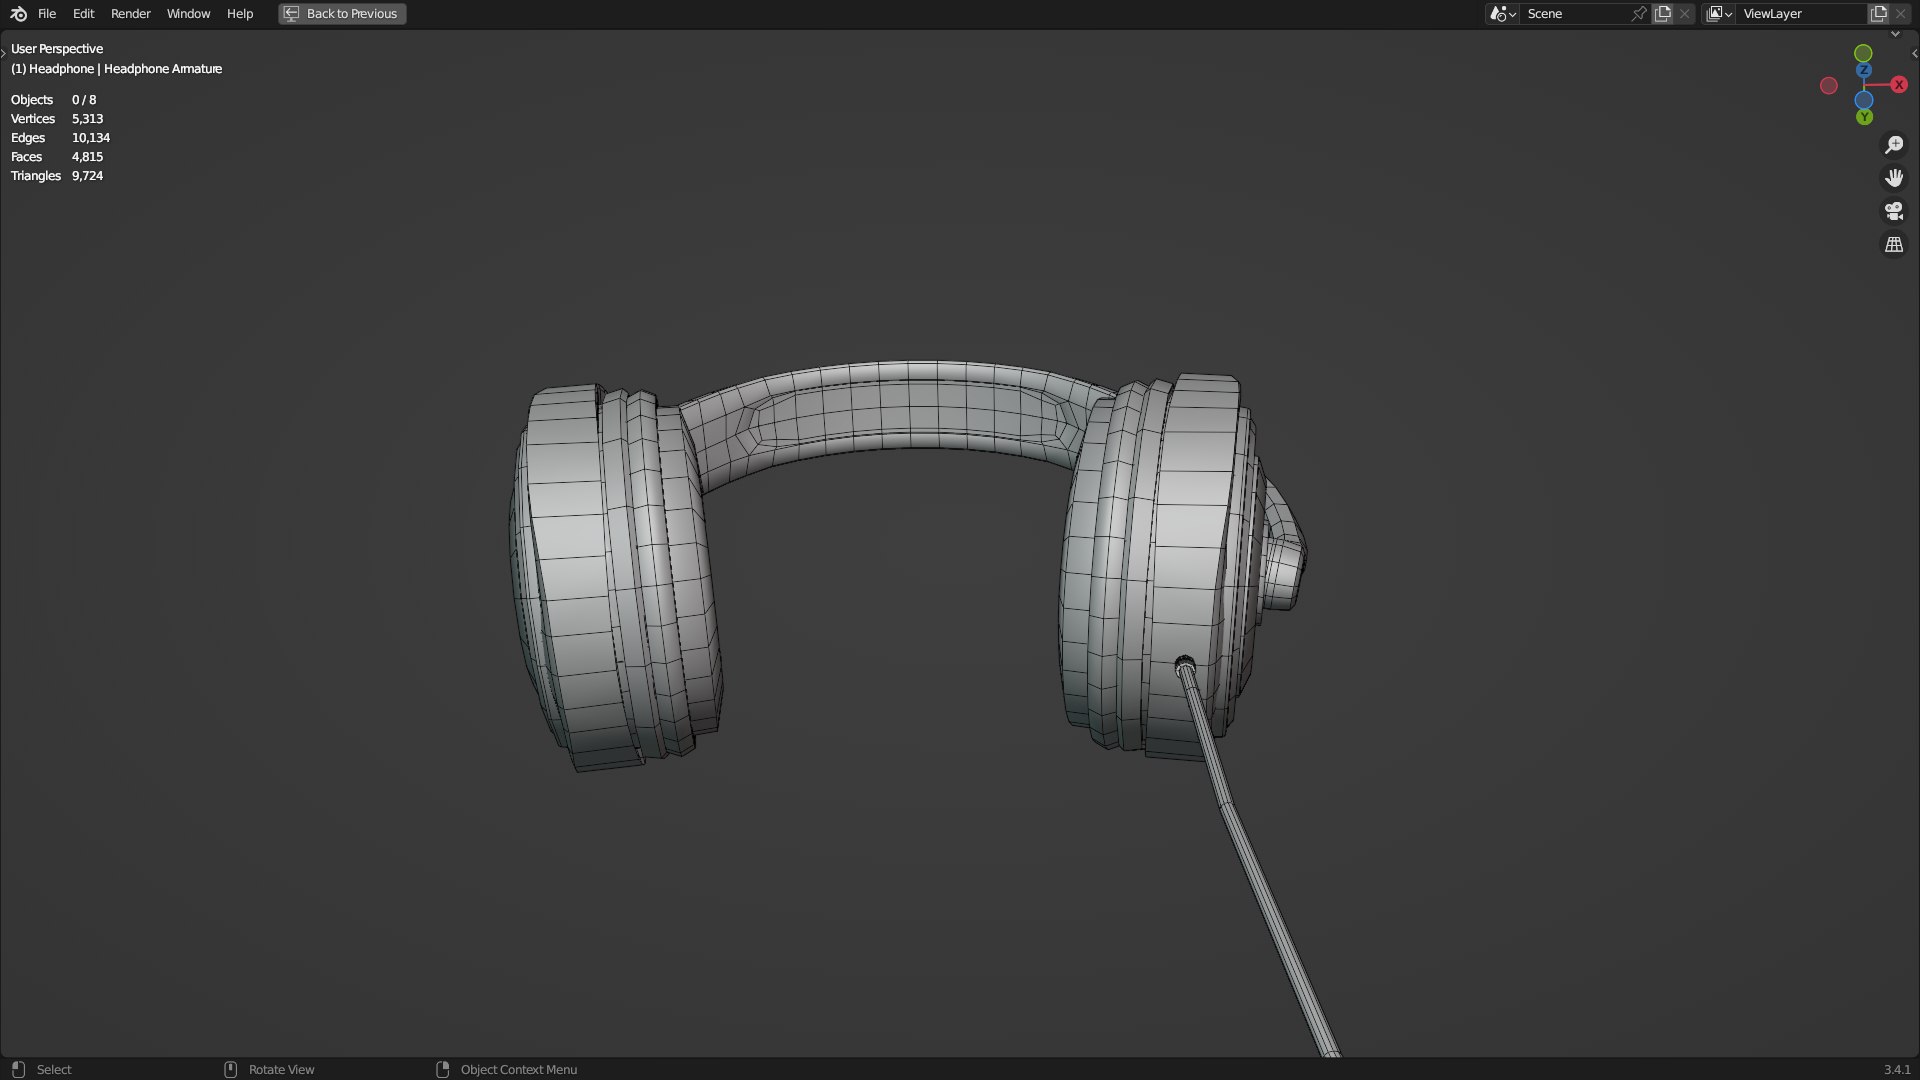This screenshot has height=1080, width=1920.
Task: Click the pan view hand icon
Action: [1894, 179]
